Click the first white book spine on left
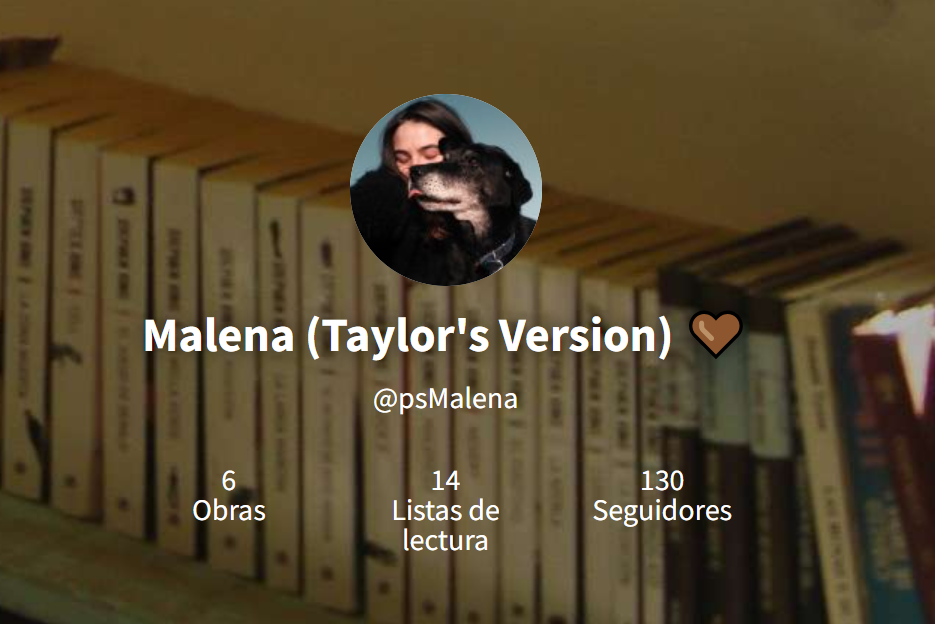The height and width of the screenshot is (624, 935). pos(25,310)
